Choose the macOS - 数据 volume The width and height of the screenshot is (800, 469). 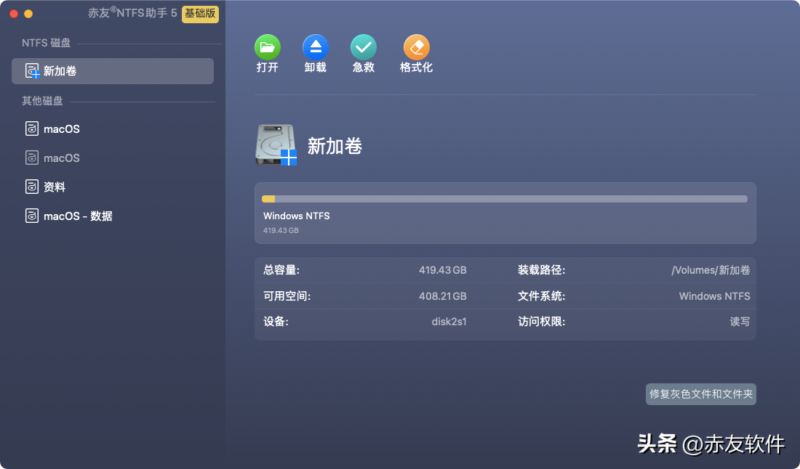[77, 216]
